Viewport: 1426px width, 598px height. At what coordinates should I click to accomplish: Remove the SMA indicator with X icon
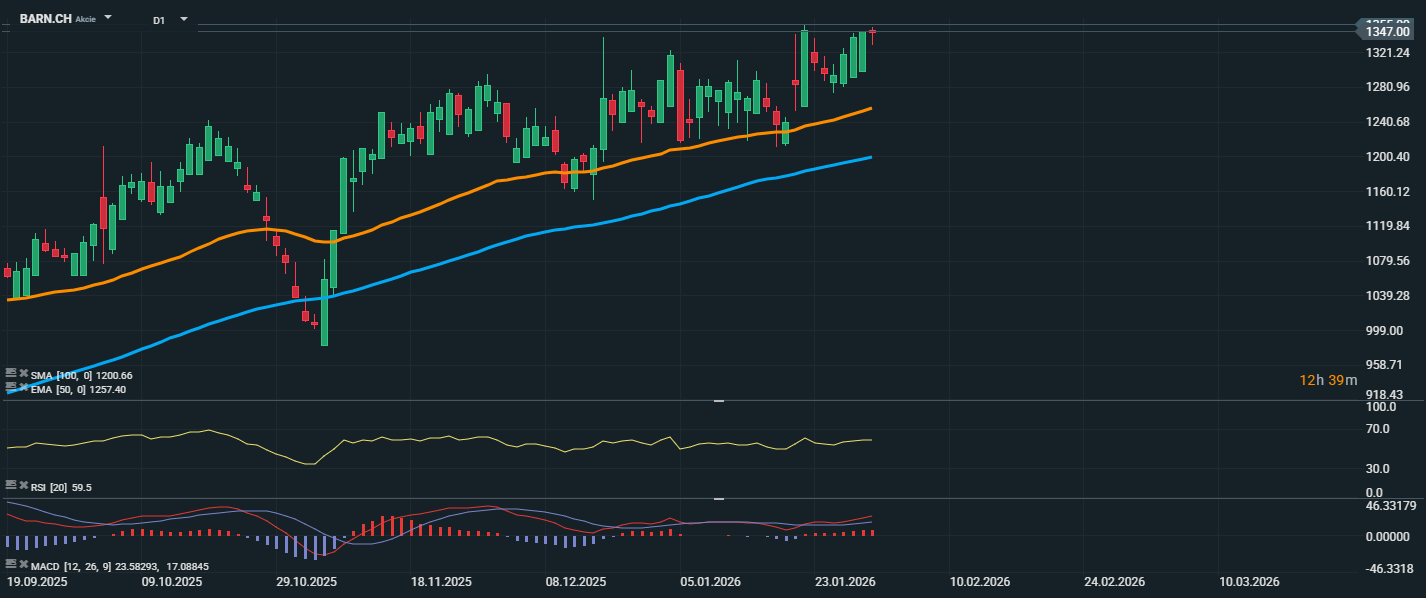(x=23, y=374)
